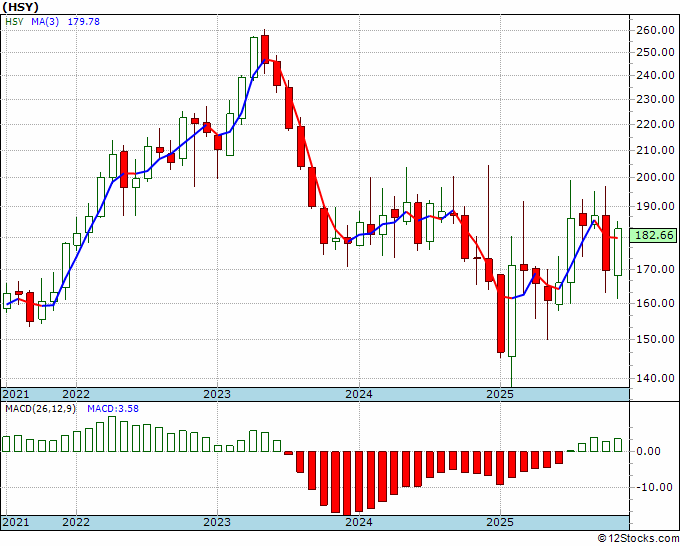Click 2023 on the price chart timeline
680x546 pixels.
[x=217, y=394]
